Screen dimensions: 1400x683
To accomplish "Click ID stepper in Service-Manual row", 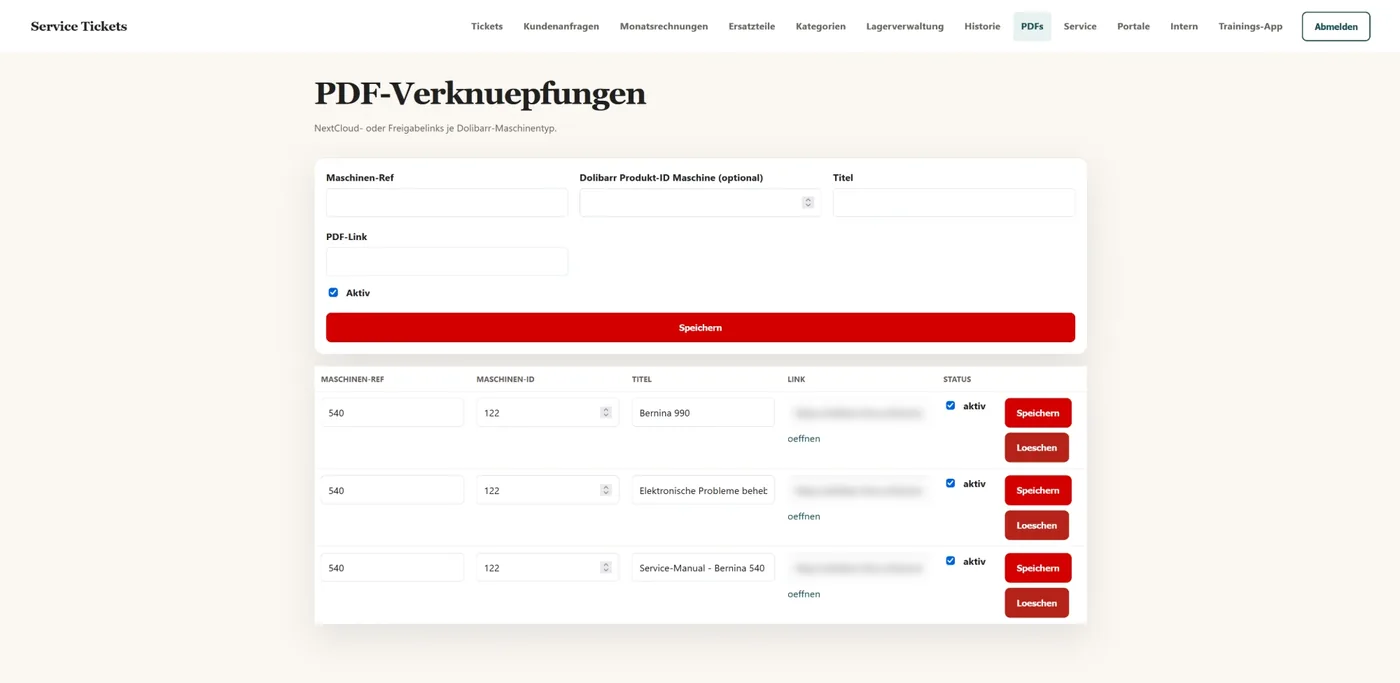I will (x=605, y=567).
